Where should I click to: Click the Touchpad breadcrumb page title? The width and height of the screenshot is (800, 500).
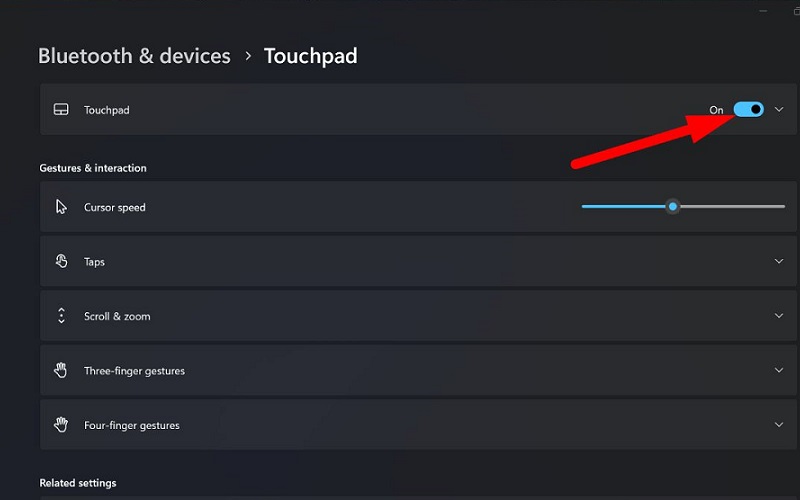tap(310, 56)
